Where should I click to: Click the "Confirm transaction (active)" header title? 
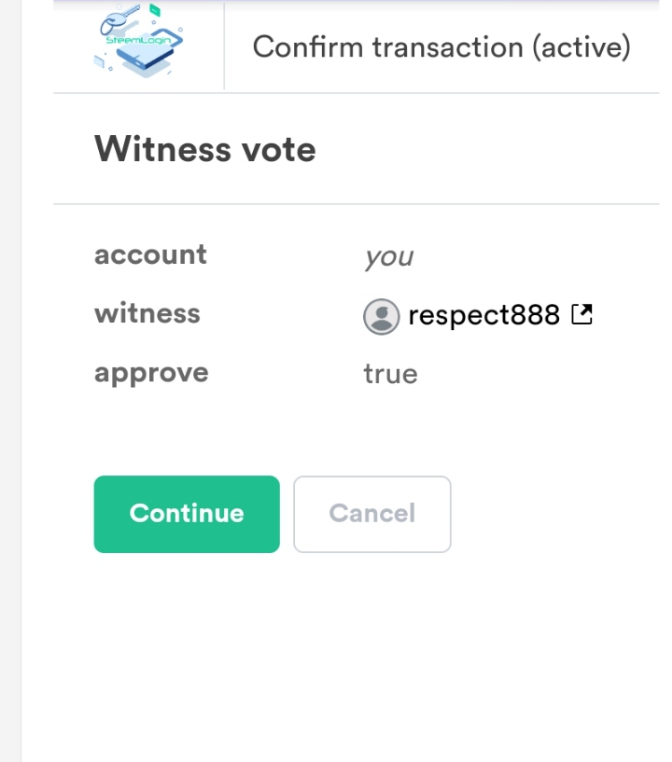point(441,47)
